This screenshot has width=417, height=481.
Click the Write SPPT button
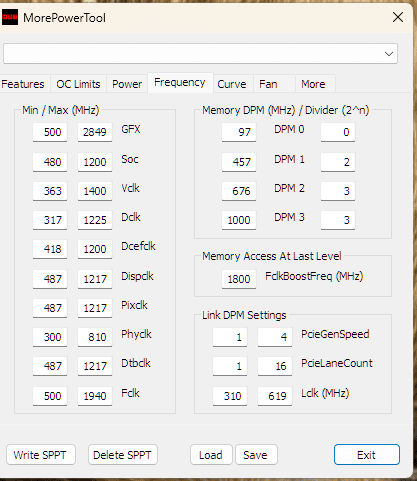41,455
